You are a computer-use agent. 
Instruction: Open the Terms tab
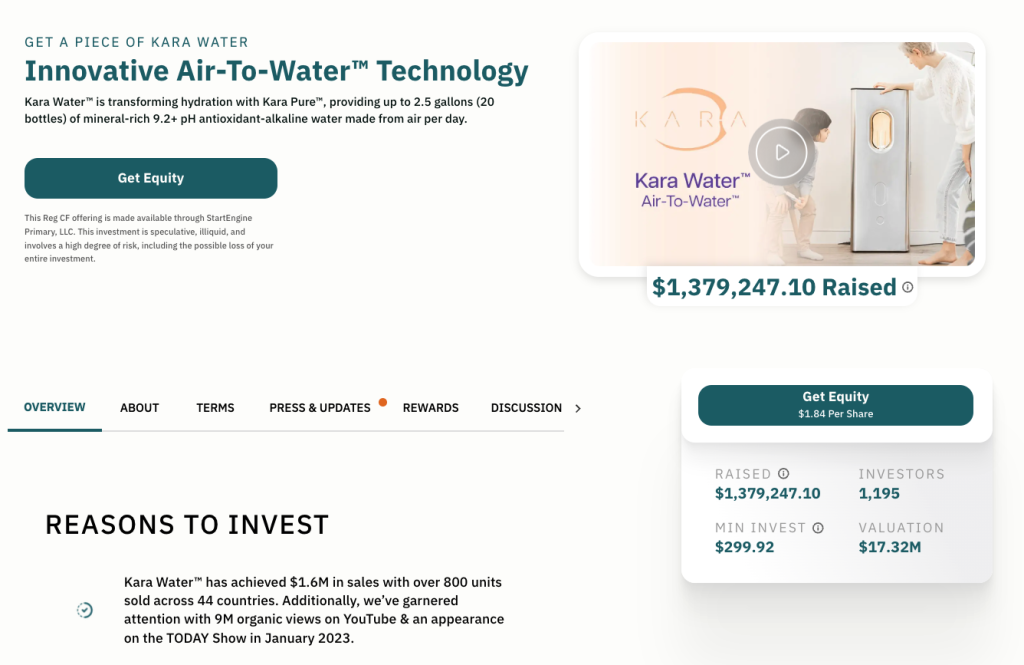(x=216, y=408)
